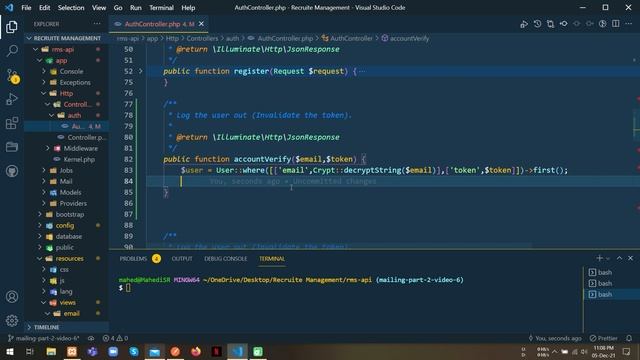Open the Windows Start menu
Viewport: 640px width, 360px height.
9,351
